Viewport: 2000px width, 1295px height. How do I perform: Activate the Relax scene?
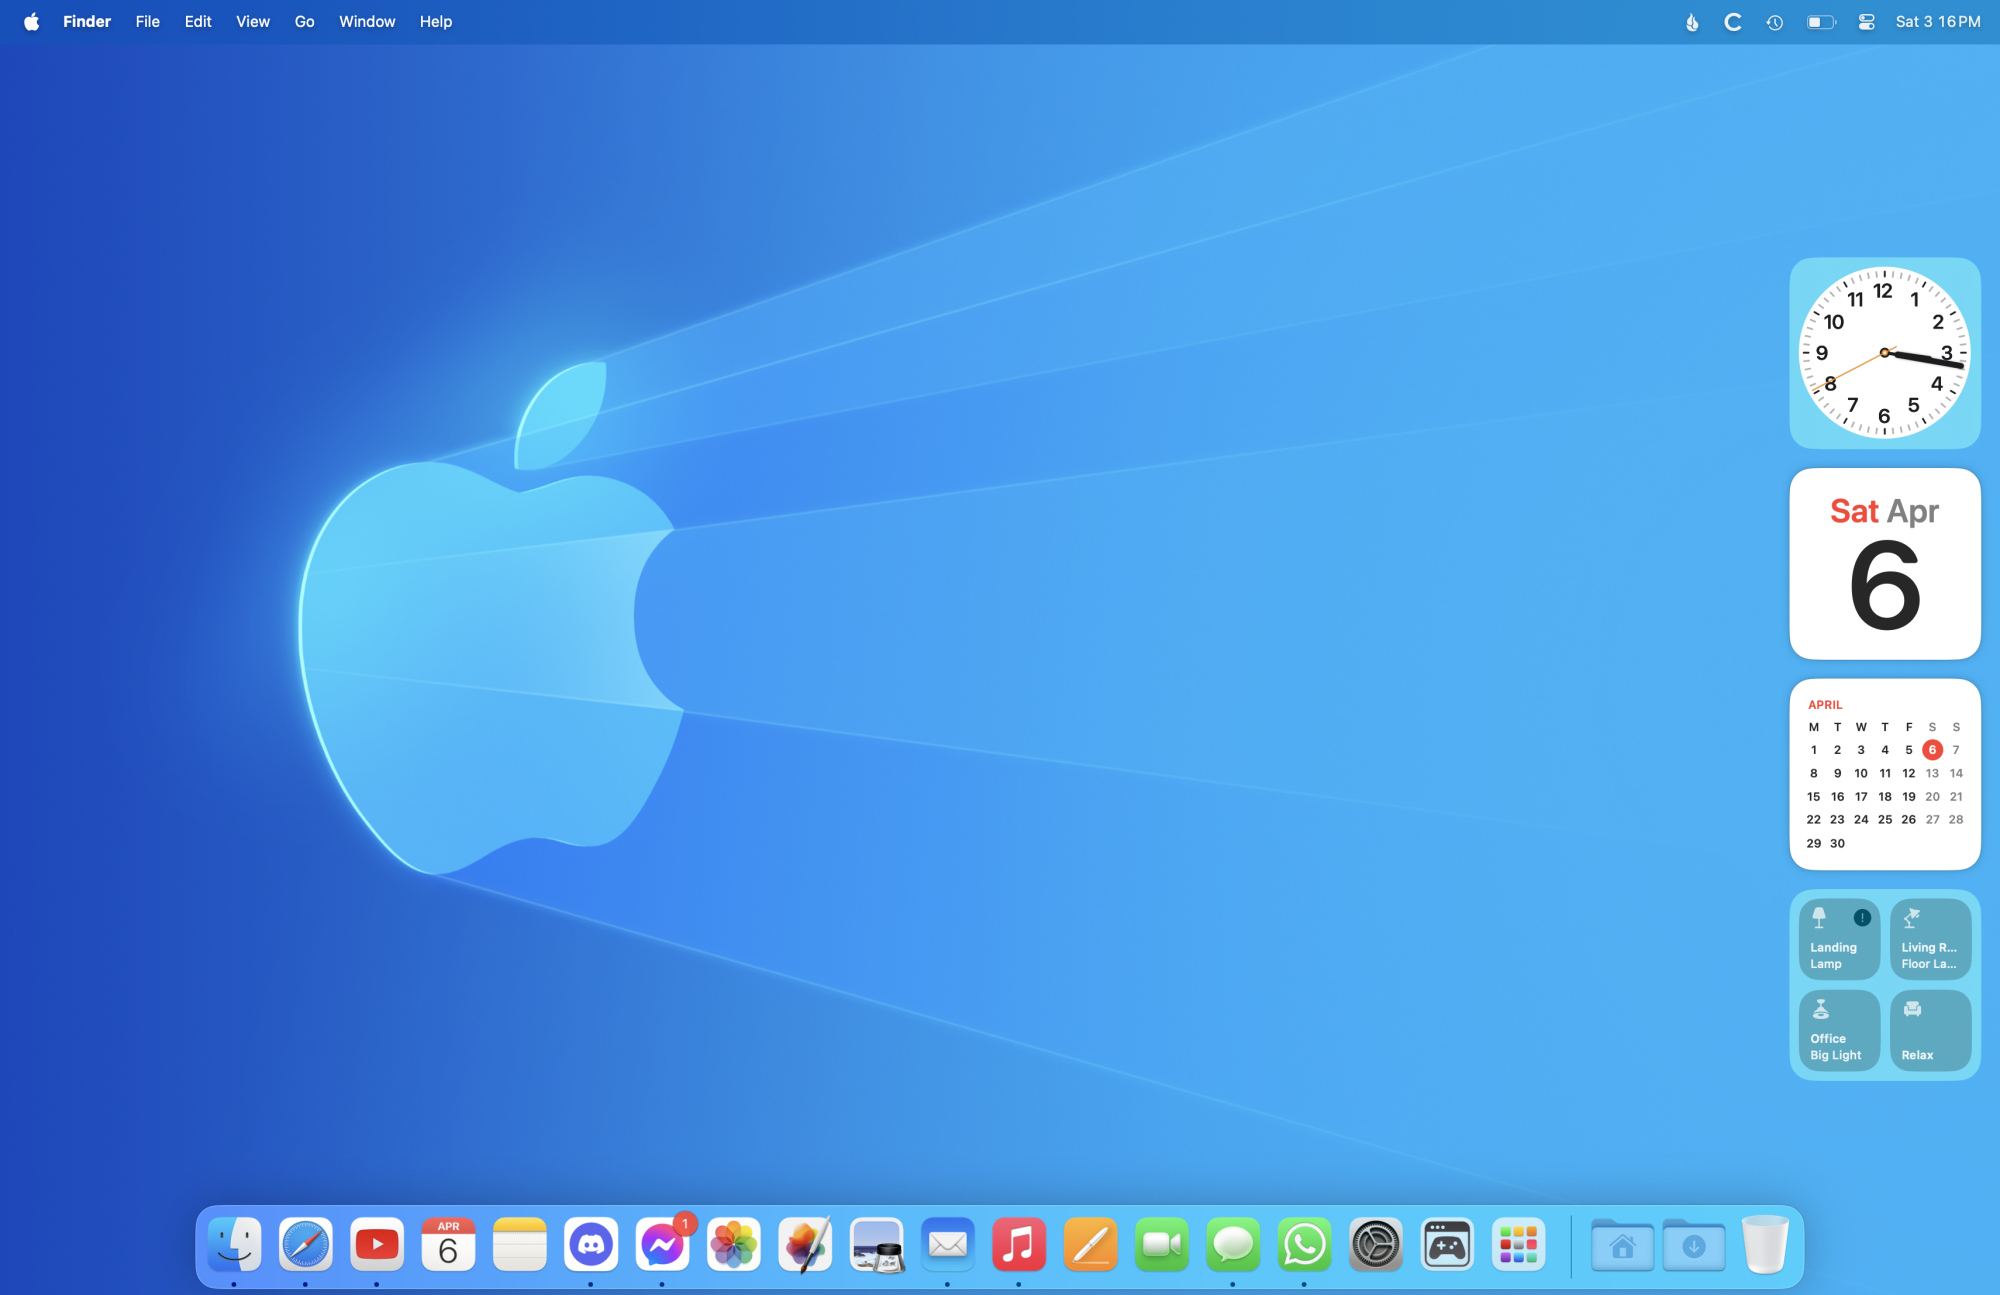[1930, 1030]
